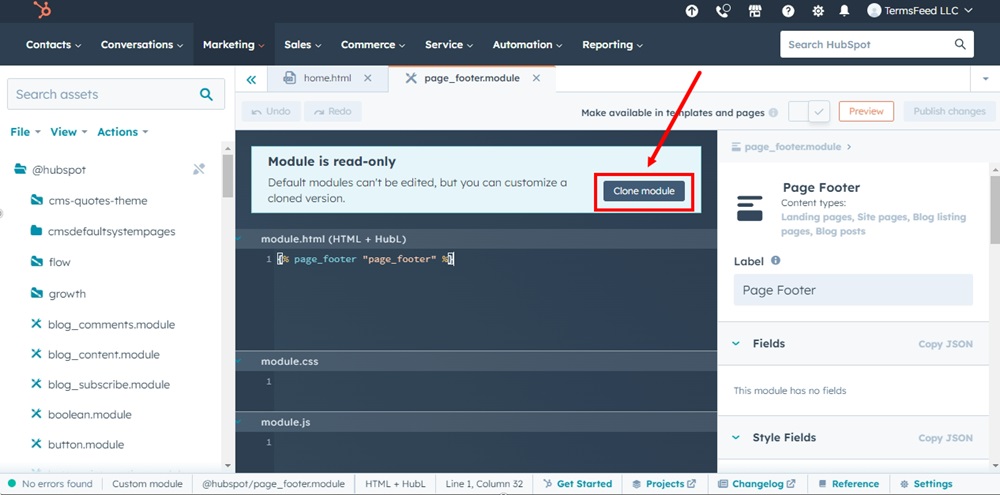Open the Reporting menu
1000x495 pixels.
tap(612, 45)
